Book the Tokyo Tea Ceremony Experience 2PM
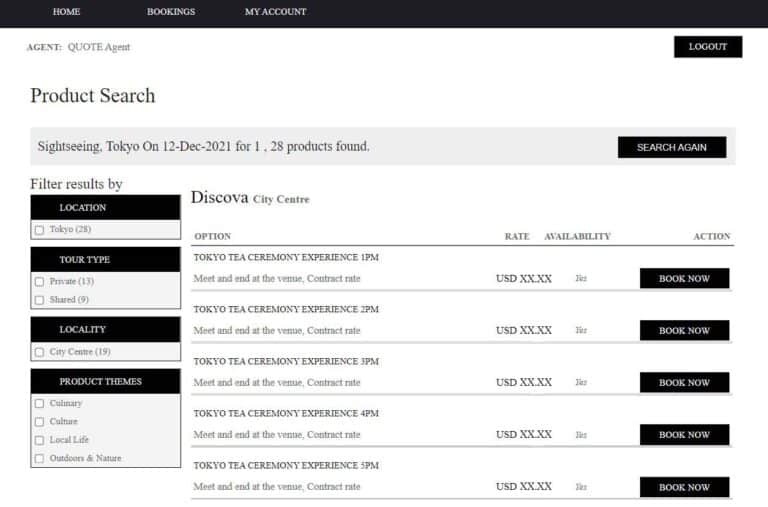768x507 pixels. (x=684, y=330)
